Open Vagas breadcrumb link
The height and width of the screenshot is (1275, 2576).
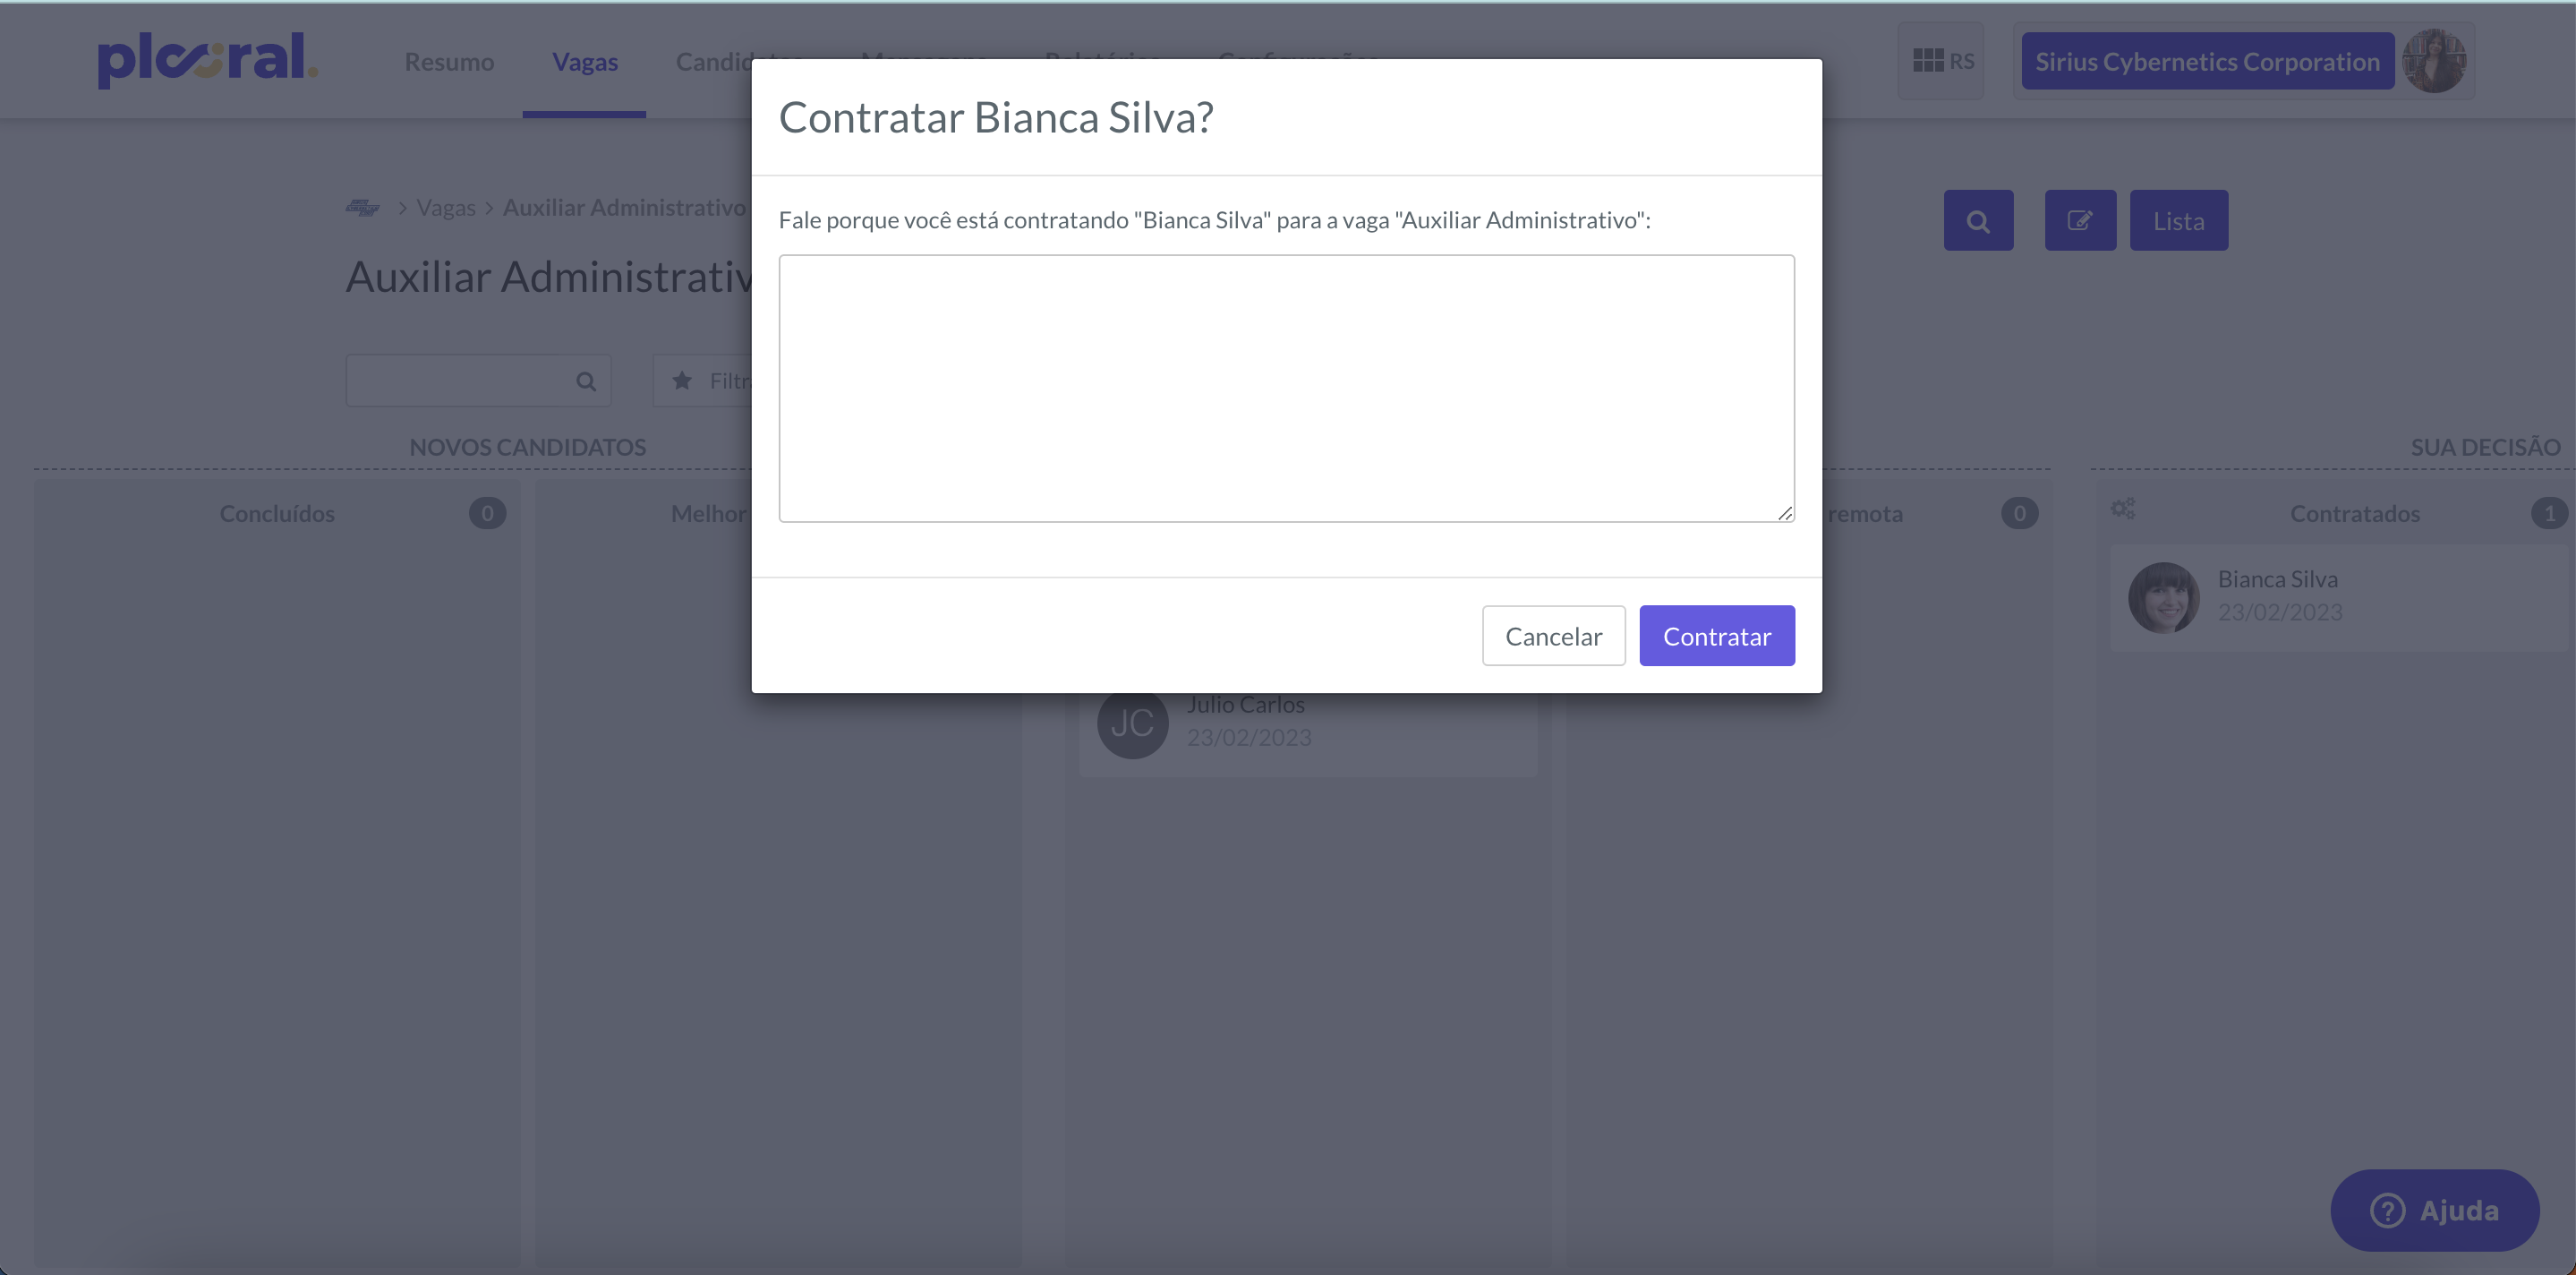(x=446, y=208)
